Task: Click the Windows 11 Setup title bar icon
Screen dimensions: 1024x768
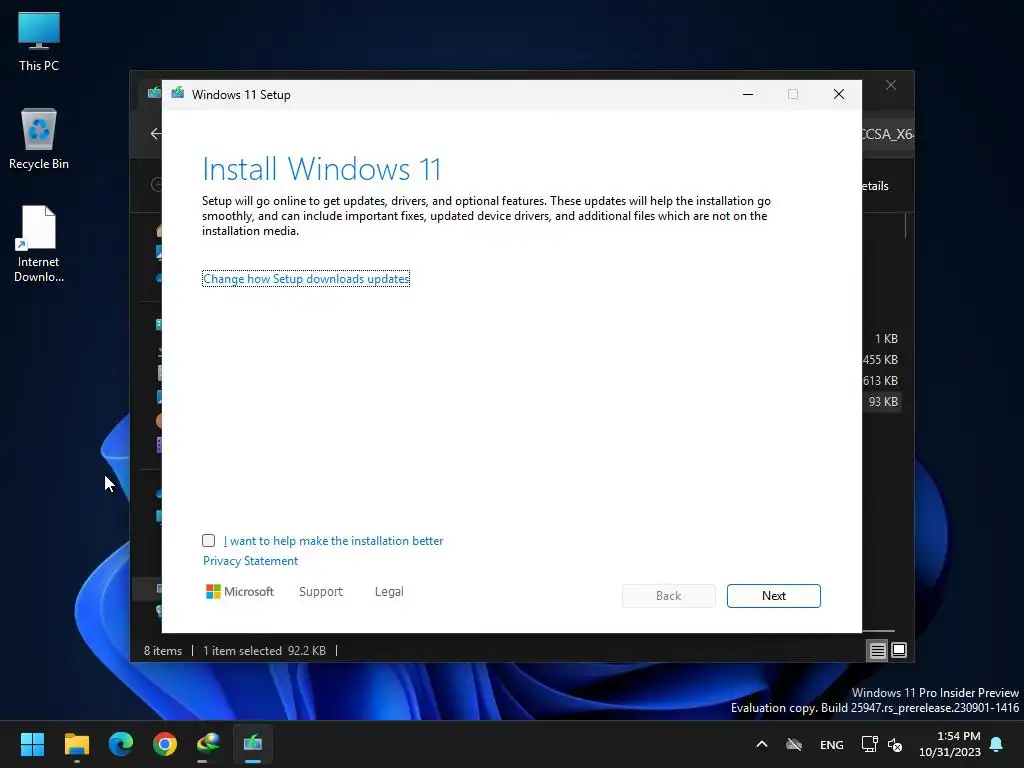Action: pyautogui.click(x=178, y=94)
